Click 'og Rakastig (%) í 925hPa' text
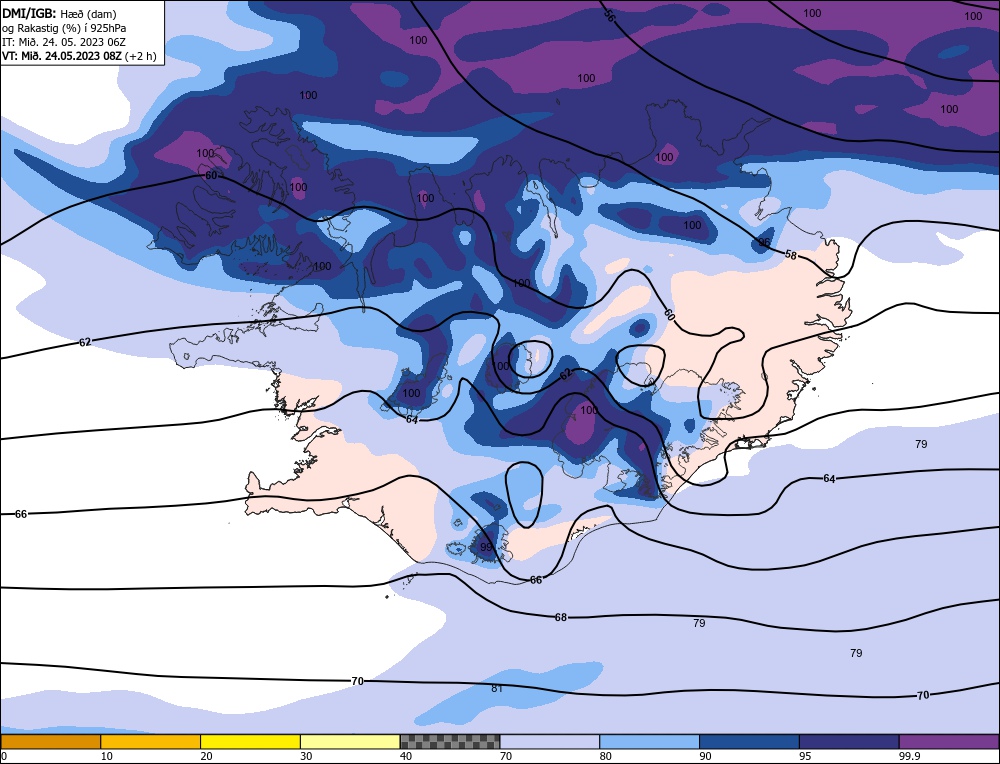Screen dimensions: 1000x764 [x=64, y=28]
